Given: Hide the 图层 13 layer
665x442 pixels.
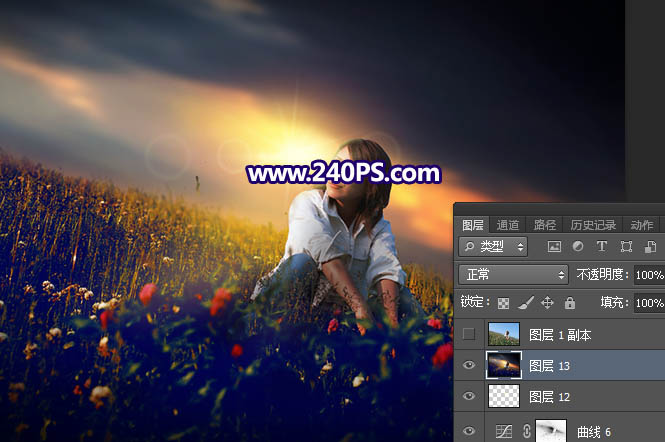Looking at the screenshot, I should (x=469, y=365).
